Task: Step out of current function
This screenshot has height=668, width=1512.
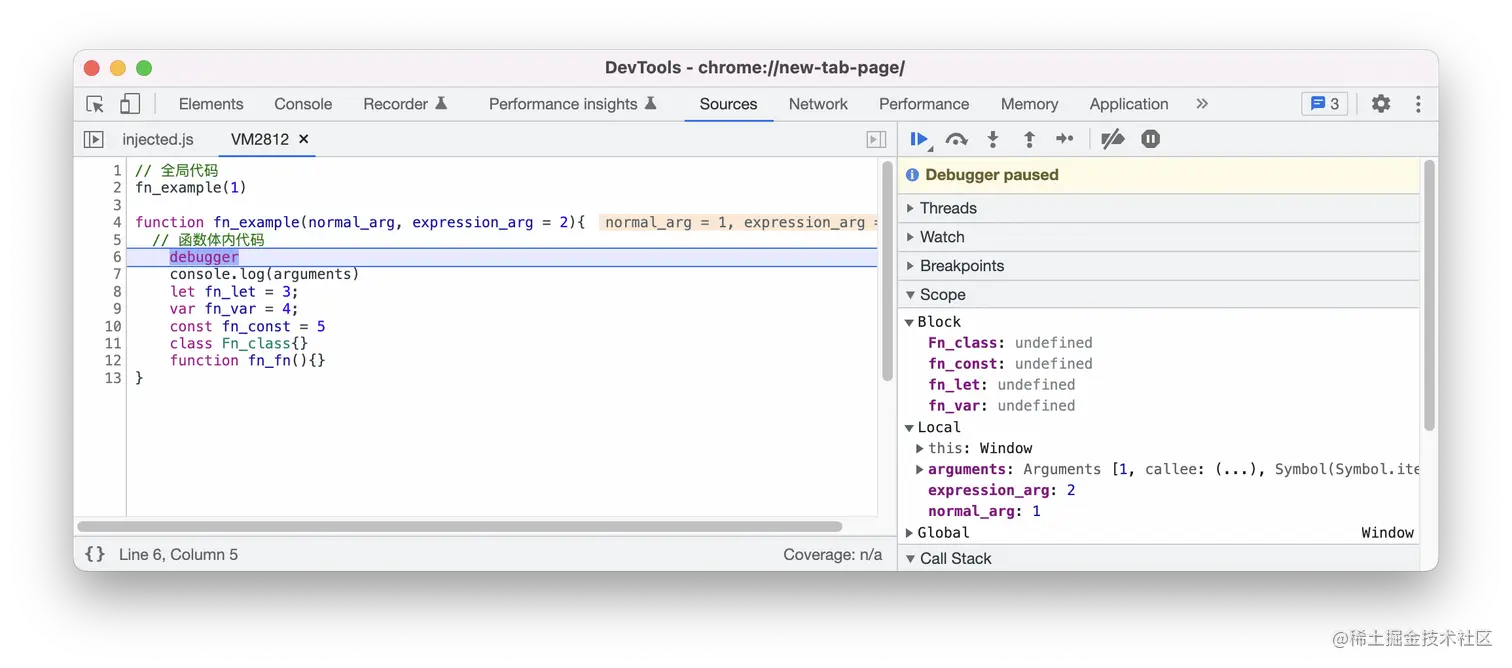Action: tap(1029, 140)
